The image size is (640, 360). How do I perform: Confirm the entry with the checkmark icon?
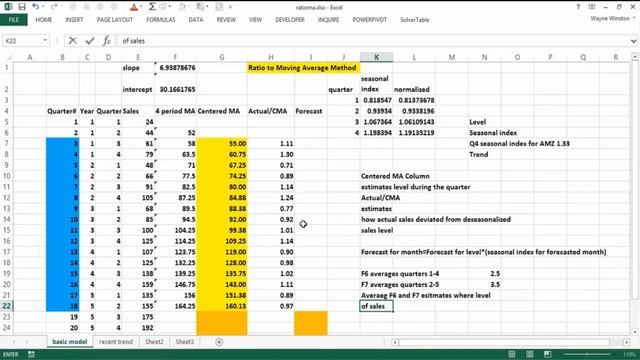pos(90,40)
